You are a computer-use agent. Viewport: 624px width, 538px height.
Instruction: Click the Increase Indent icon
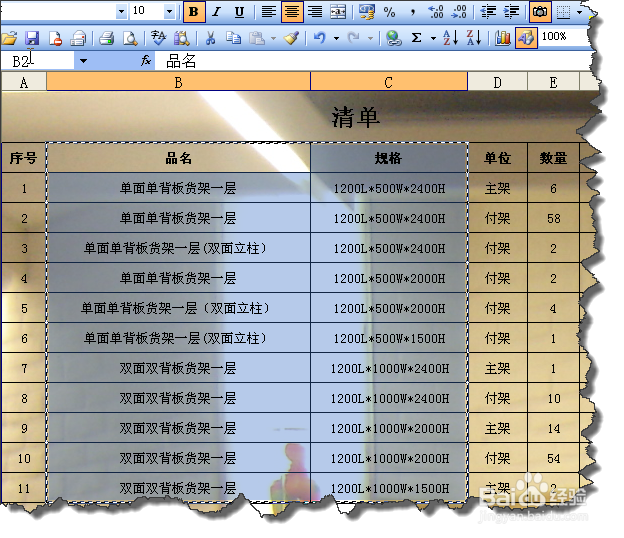tap(511, 12)
